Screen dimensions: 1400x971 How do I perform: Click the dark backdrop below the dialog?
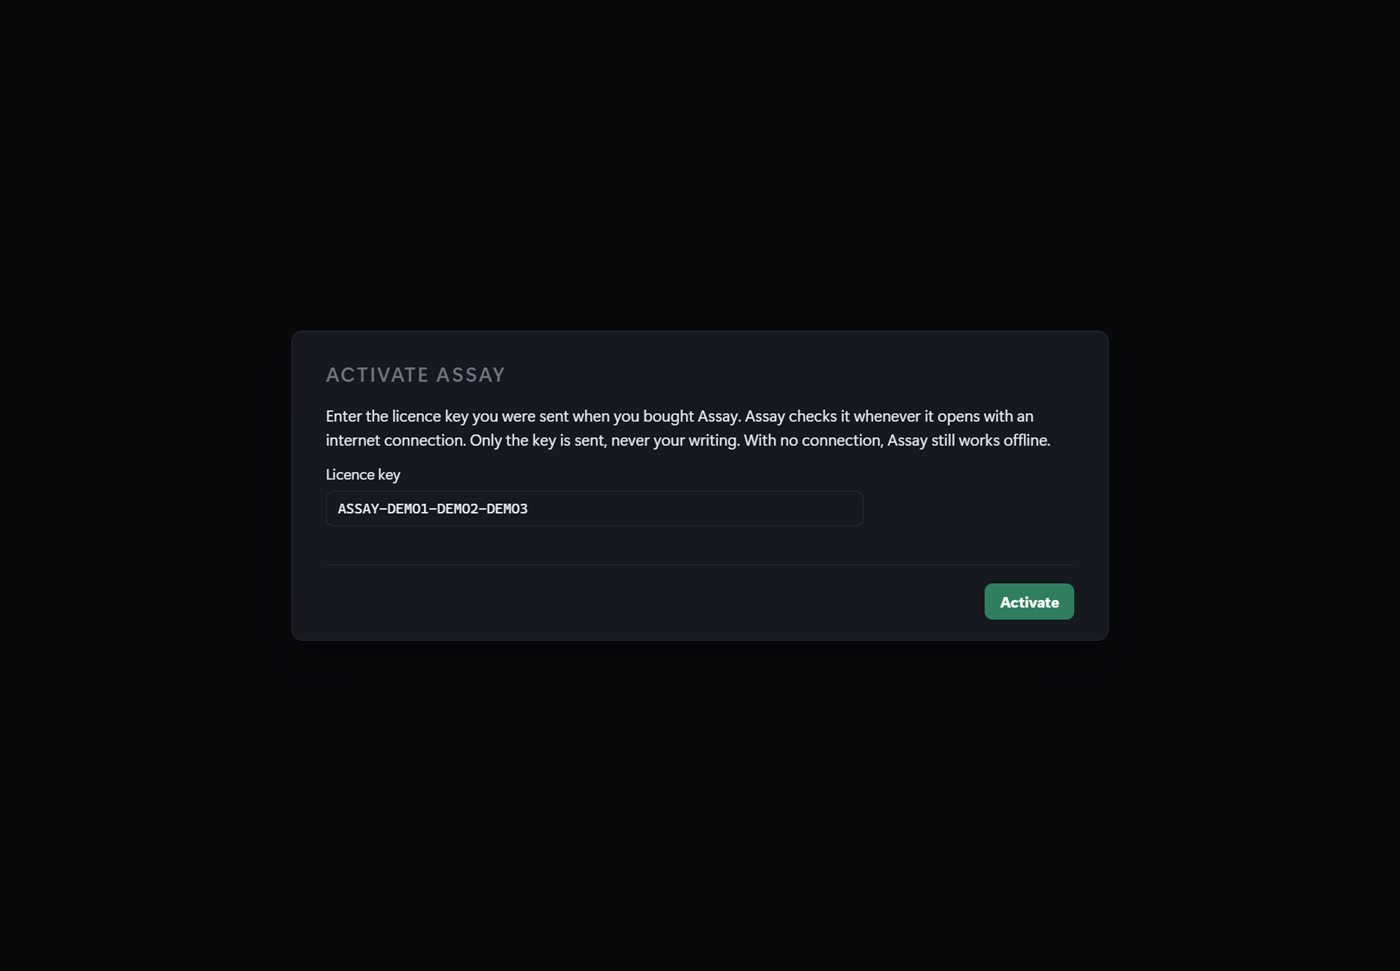click(700, 805)
